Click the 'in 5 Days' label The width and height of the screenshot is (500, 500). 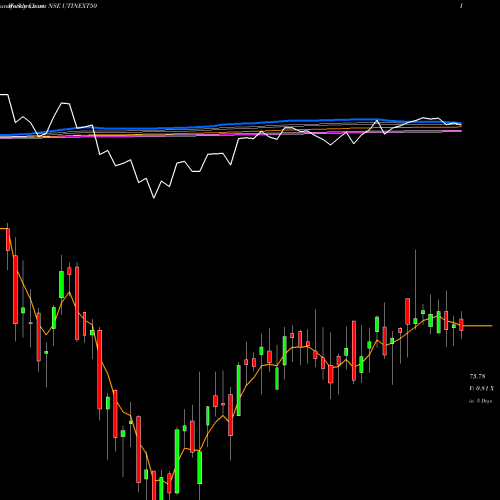(480, 401)
